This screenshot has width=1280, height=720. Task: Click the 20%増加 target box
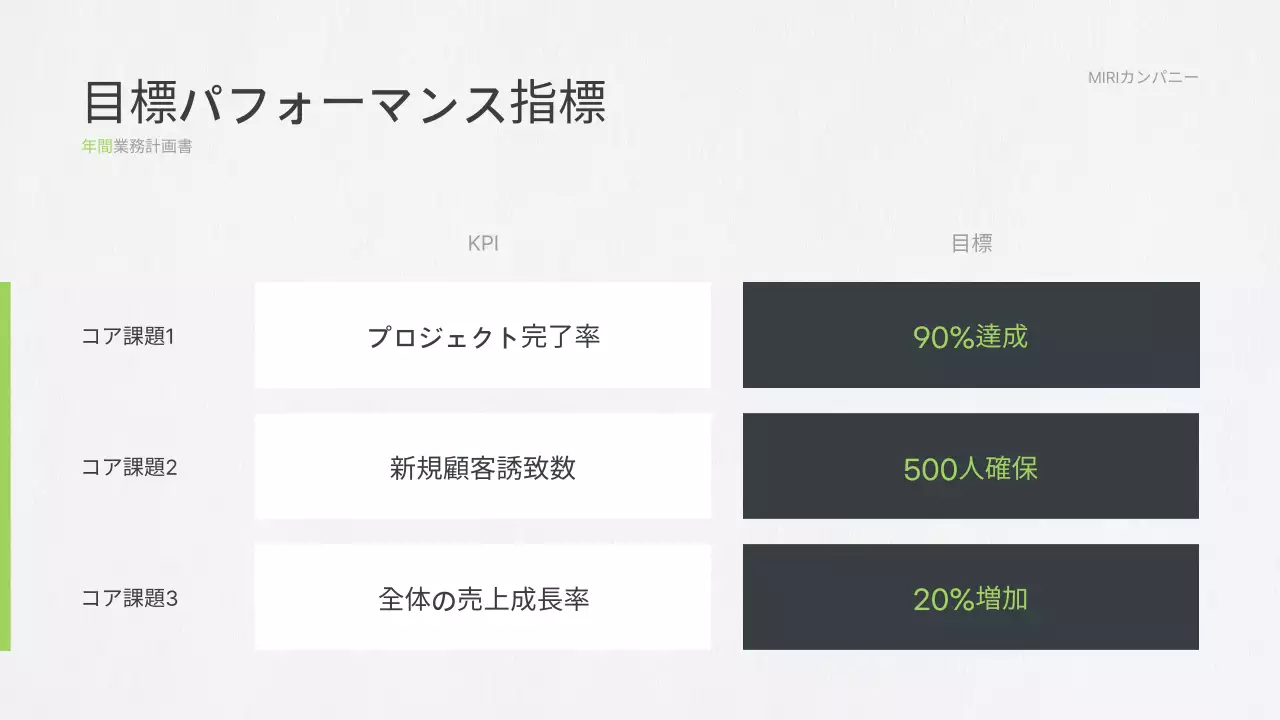(x=971, y=598)
